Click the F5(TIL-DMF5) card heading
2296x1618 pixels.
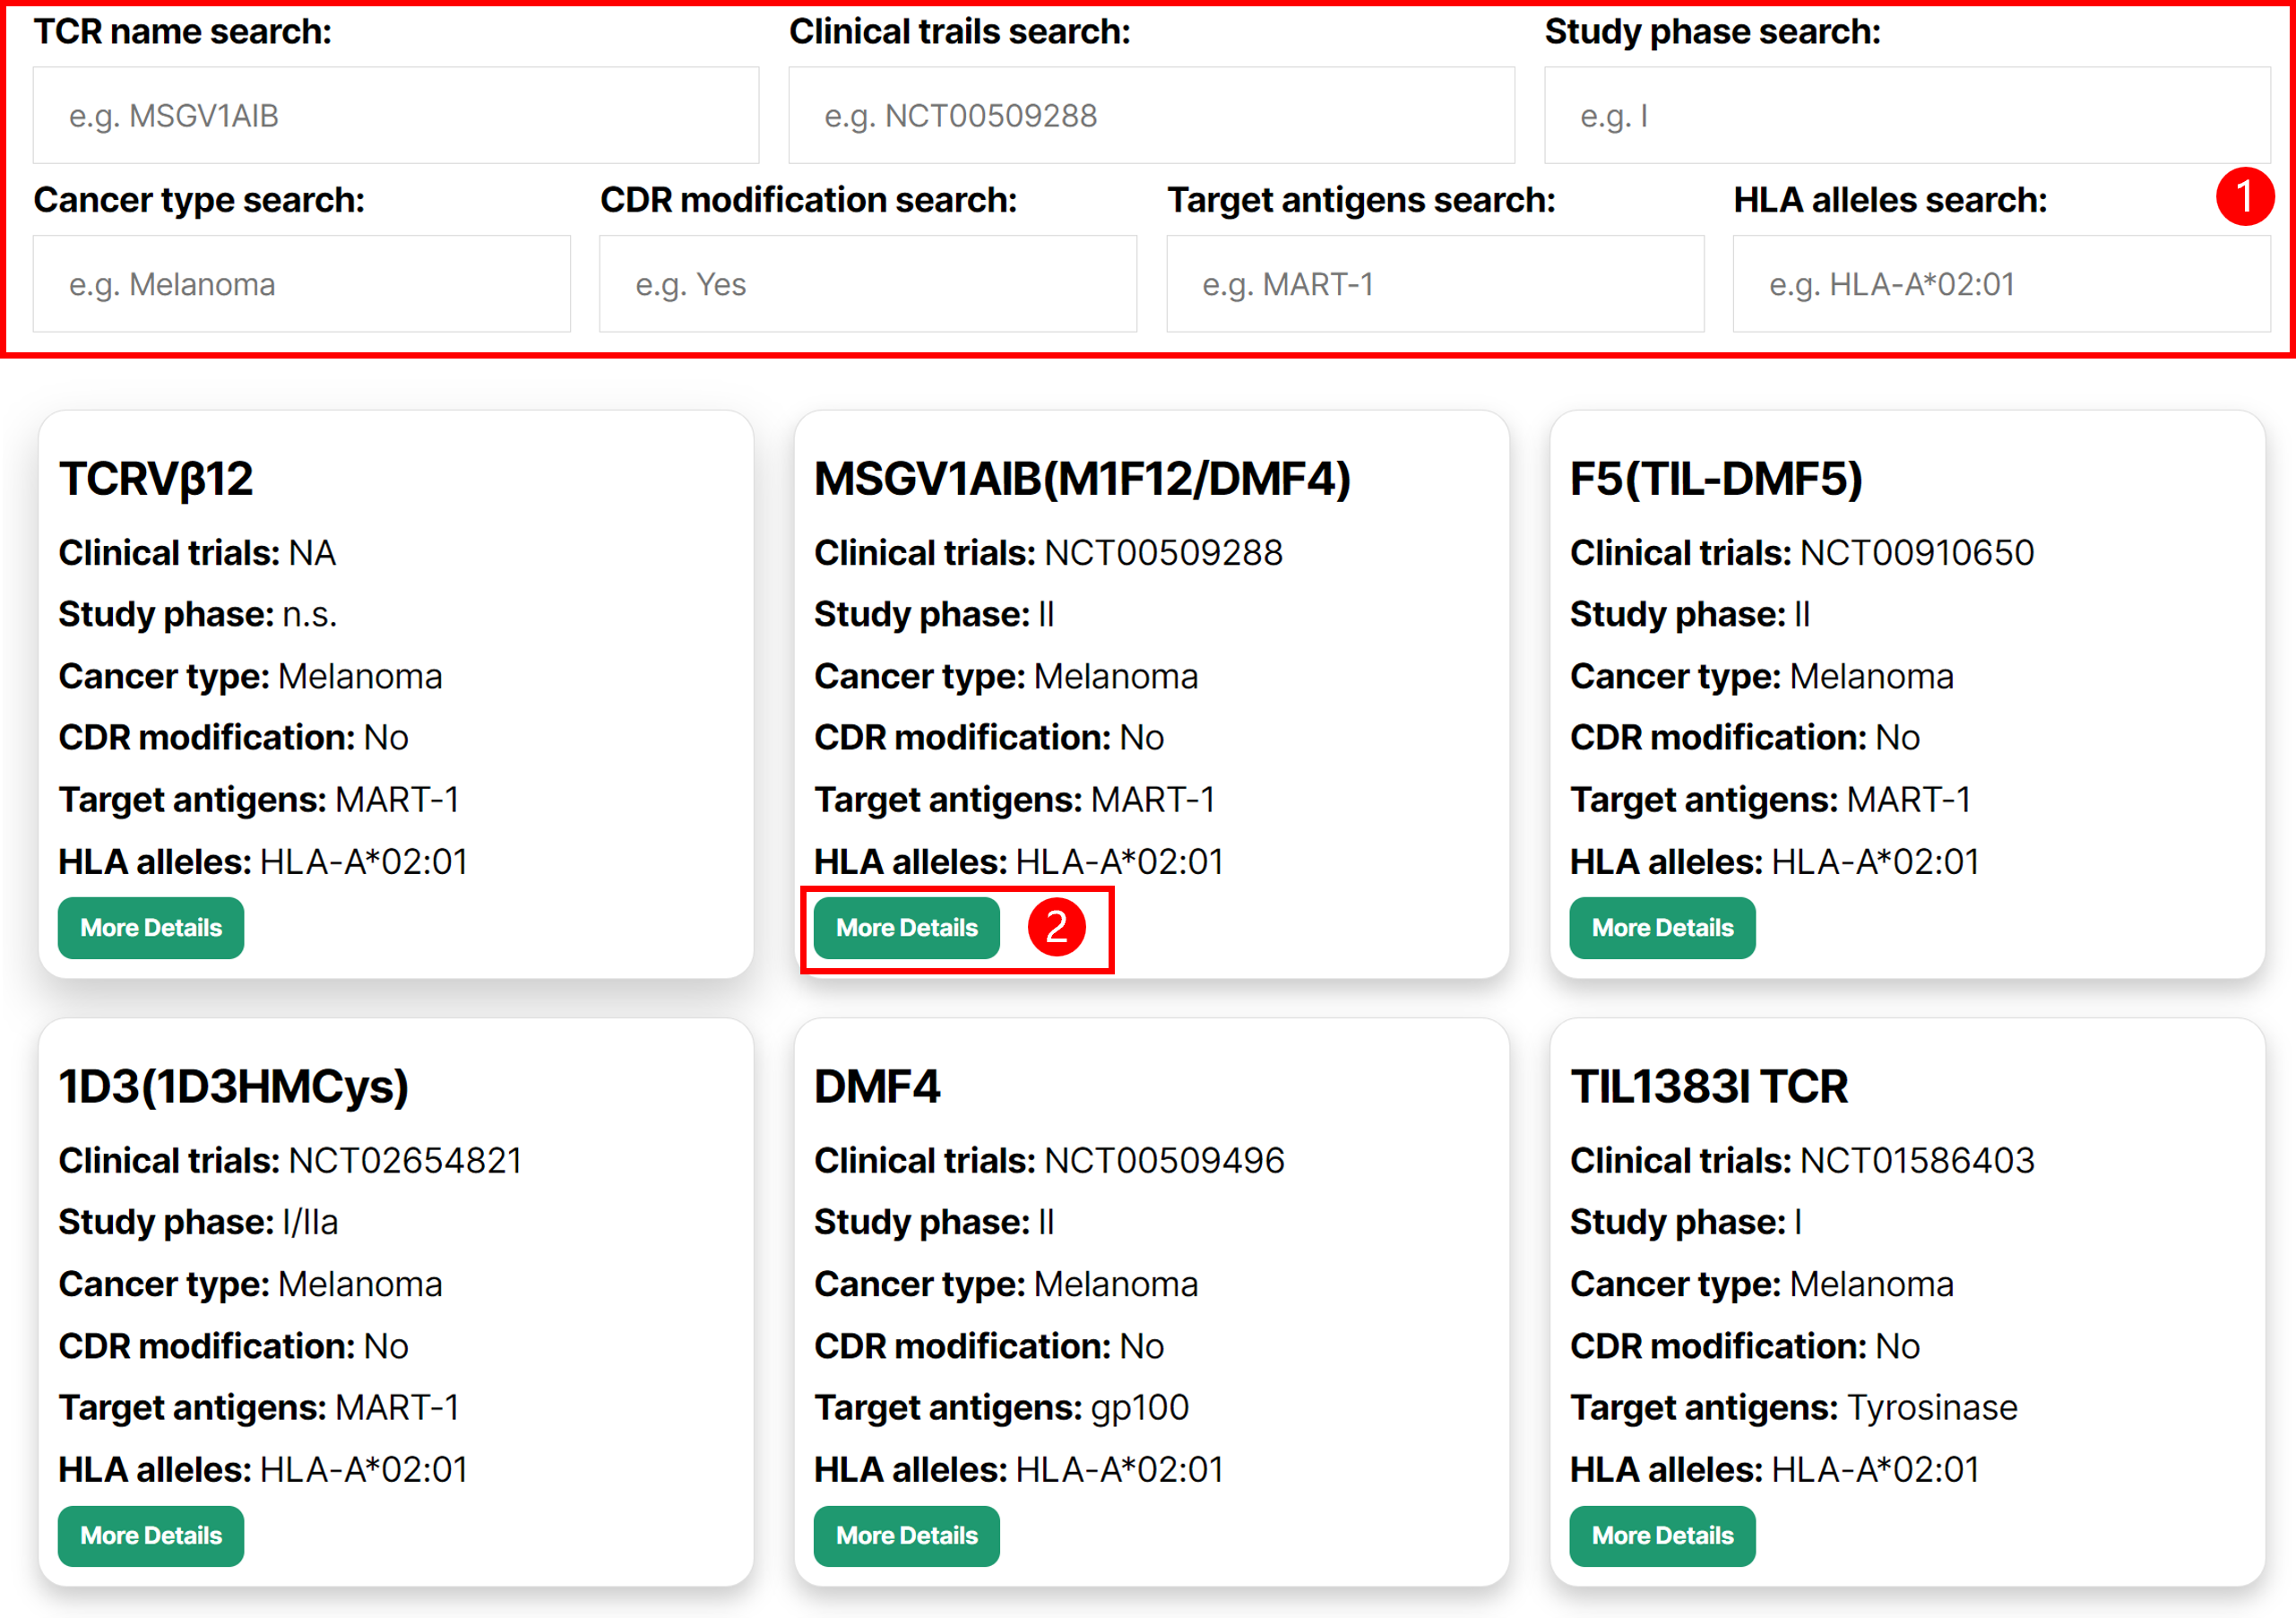tap(1716, 479)
